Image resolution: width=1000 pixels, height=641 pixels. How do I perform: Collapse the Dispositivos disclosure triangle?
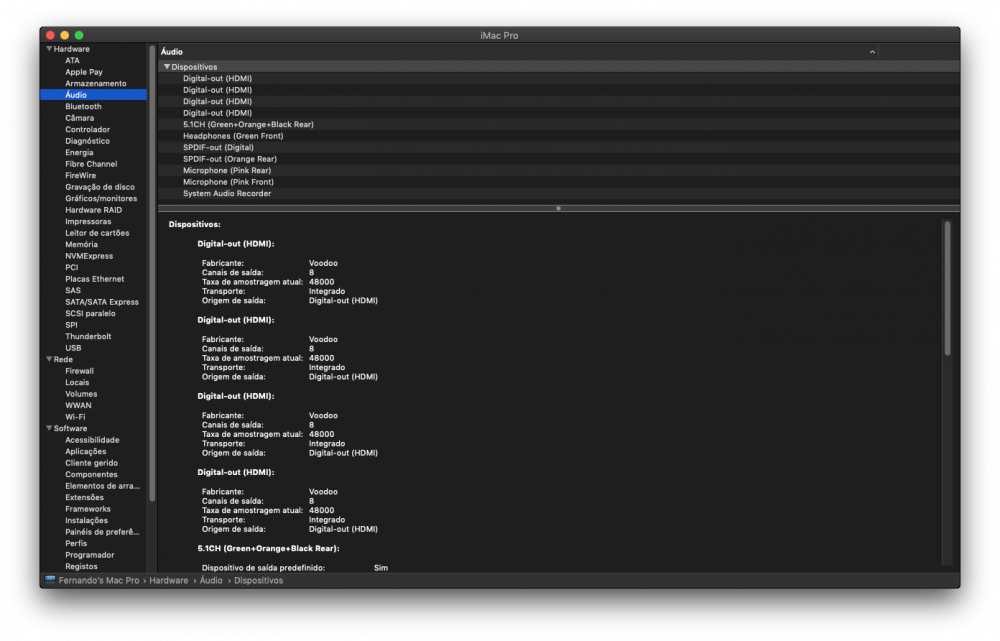coord(166,66)
